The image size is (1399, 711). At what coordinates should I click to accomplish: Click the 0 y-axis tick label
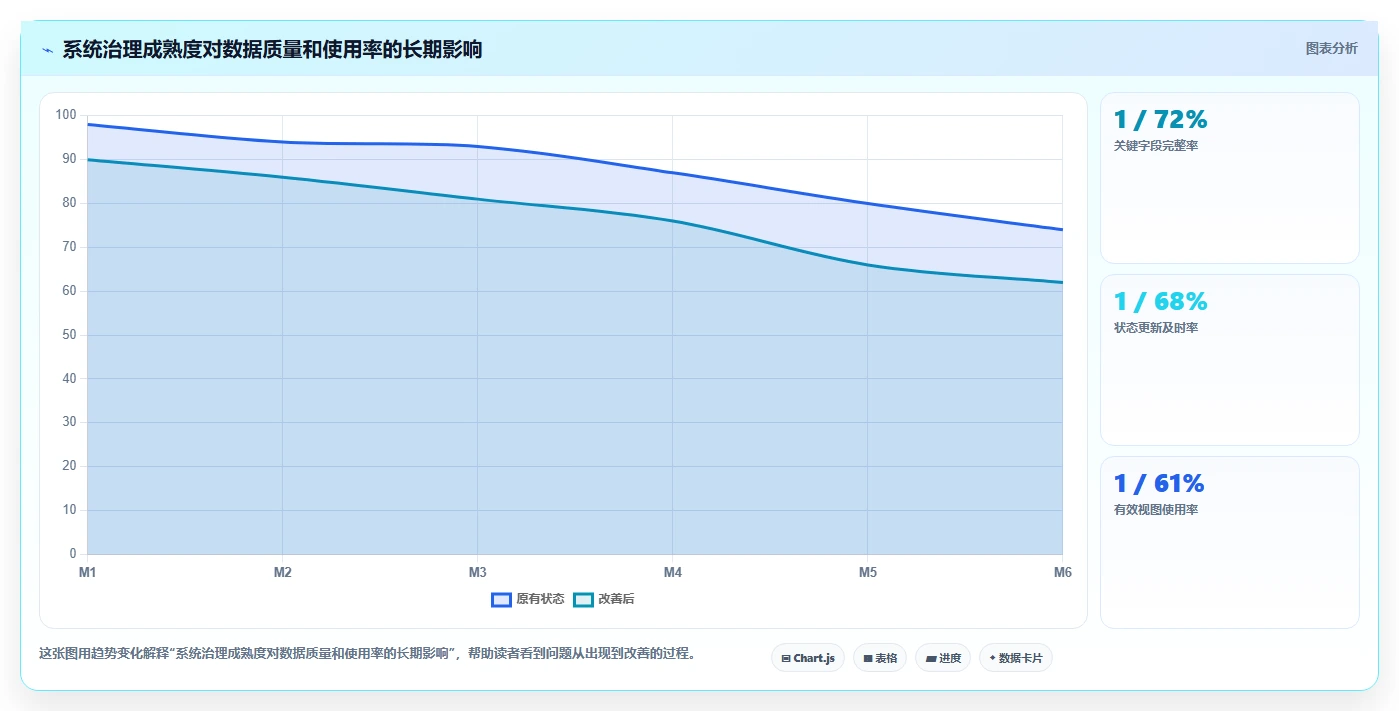pyautogui.click(x=73, y=554)
